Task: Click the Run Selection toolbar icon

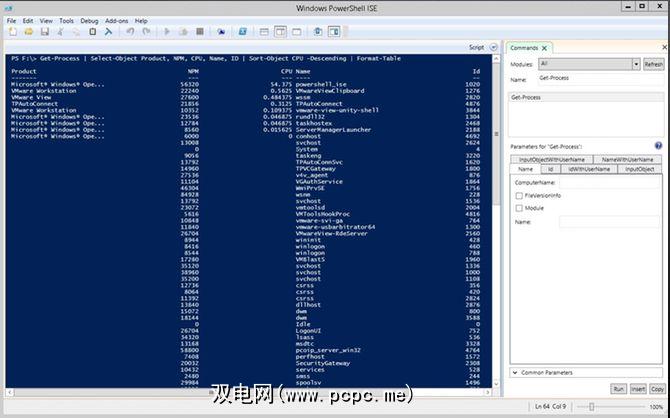Action: pos(183,32)
